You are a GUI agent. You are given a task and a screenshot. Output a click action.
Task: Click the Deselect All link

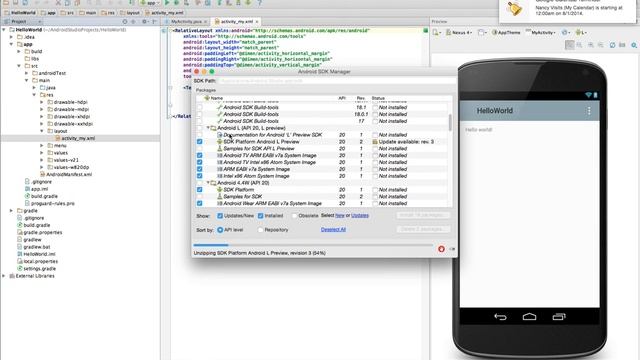tap(333, 229)
